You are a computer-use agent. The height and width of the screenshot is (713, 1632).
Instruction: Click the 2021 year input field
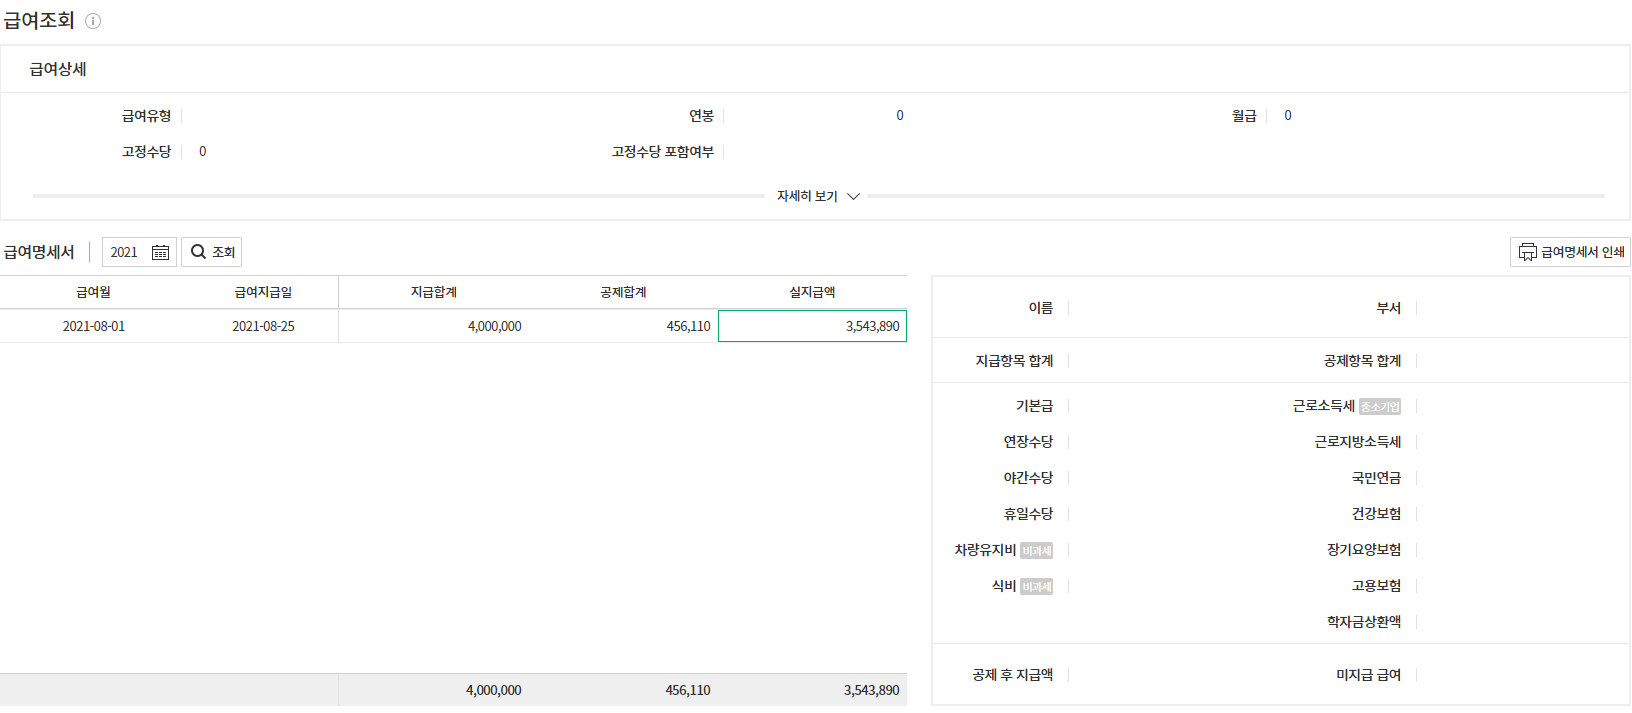tap(126, 252)
